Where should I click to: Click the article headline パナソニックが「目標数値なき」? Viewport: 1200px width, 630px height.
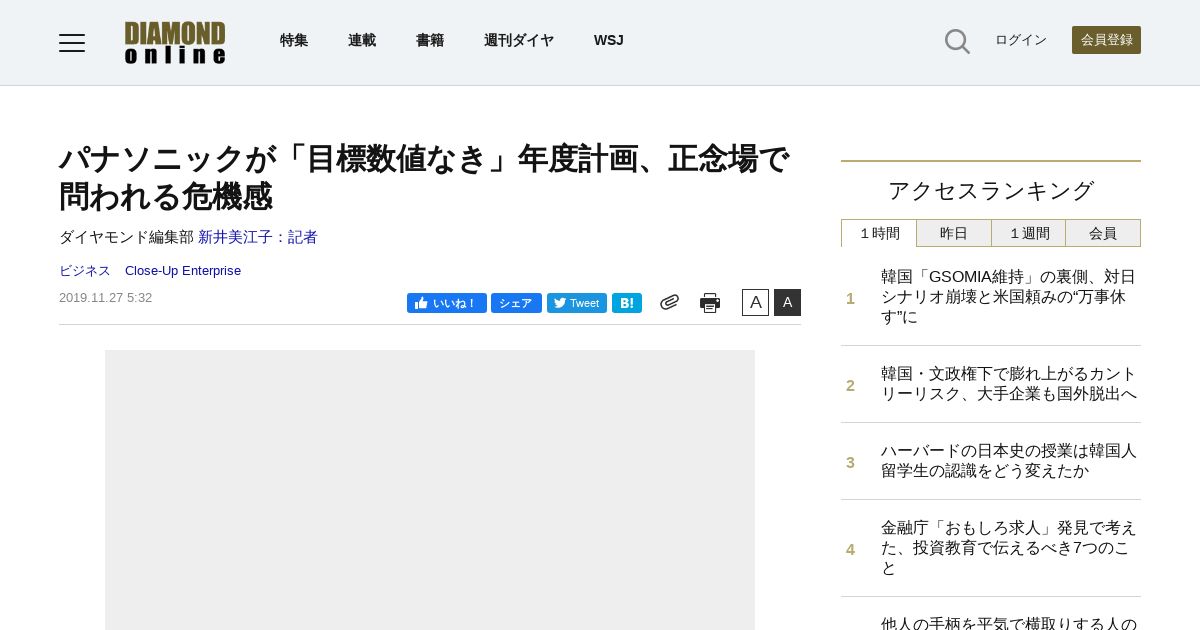click(x=424, y=178)
